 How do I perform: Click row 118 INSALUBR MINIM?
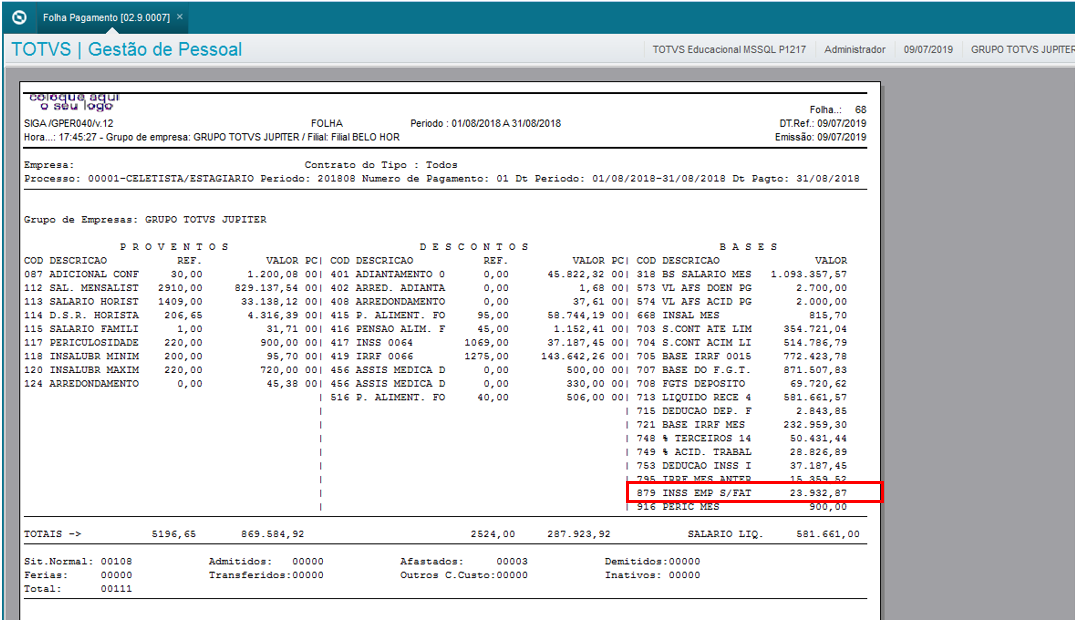(x=172, y=357)
